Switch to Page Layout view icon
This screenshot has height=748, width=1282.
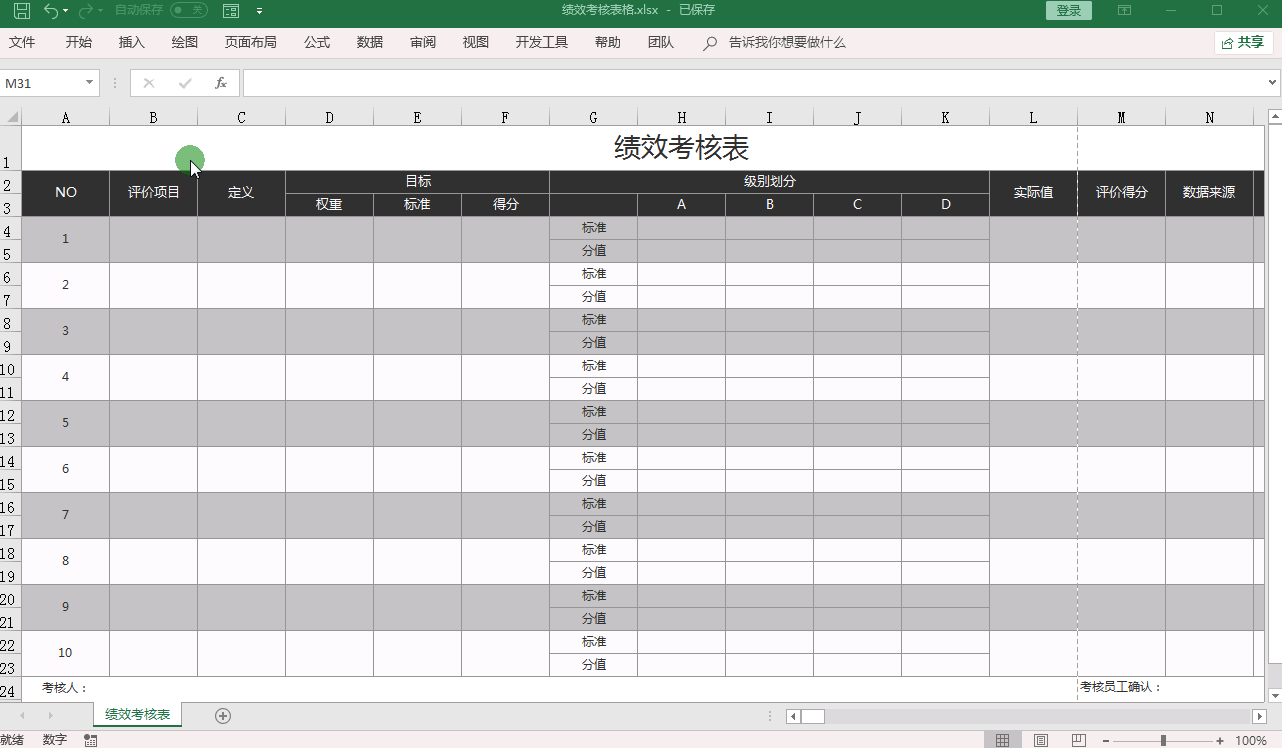point(1041,740)
